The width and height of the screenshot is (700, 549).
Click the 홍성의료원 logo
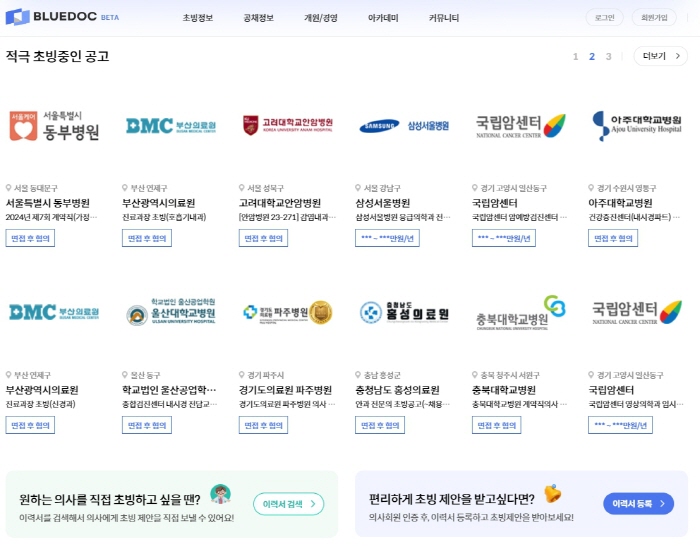[x=404, y=312]
